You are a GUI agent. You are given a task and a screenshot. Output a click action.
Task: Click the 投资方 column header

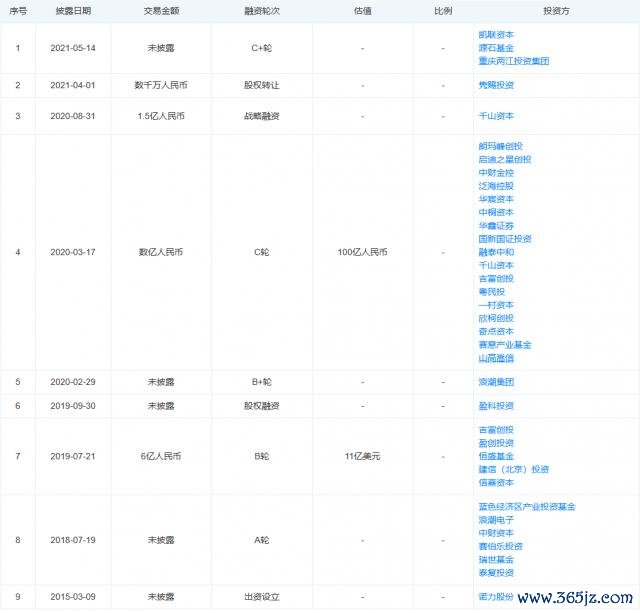(x=556, y=11)
